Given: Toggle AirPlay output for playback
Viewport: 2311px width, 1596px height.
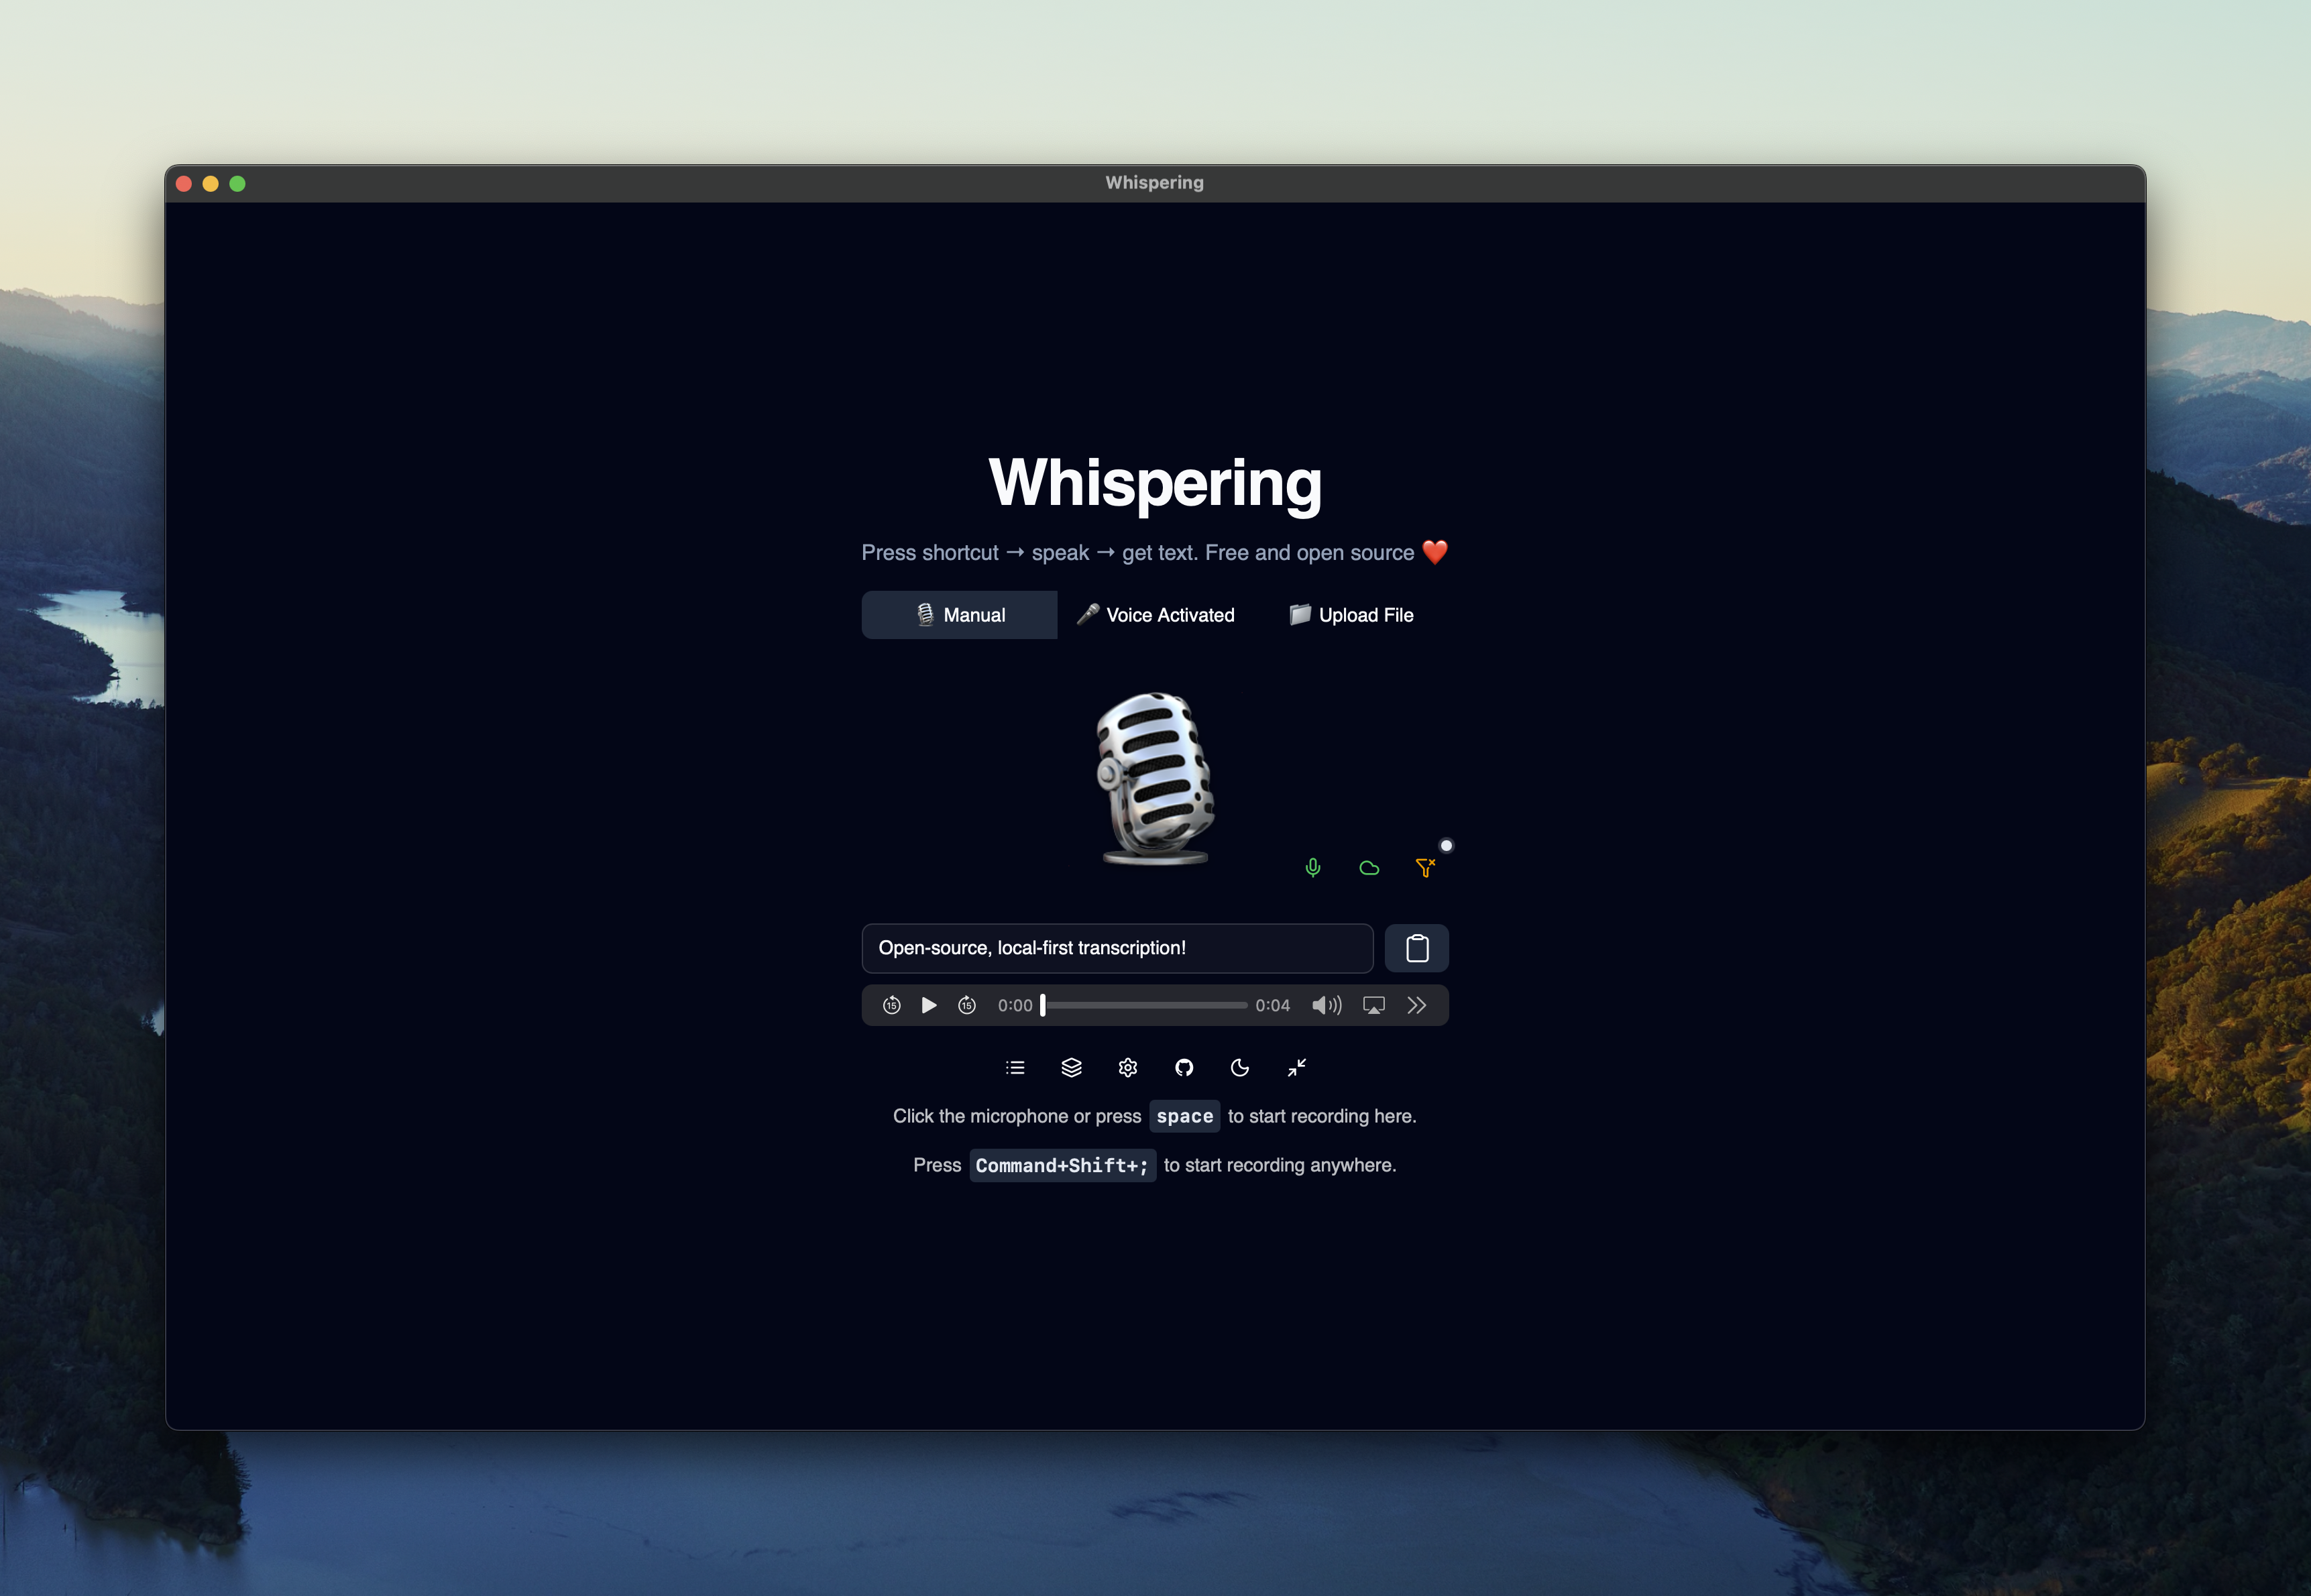Looking at the screenshot, I should pos(1372,1005).
